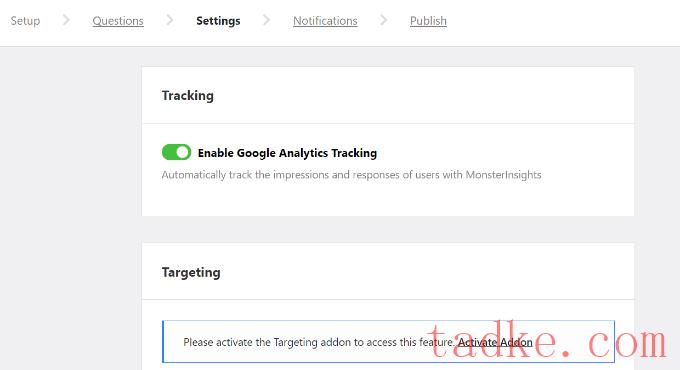Click the word MonsterInsights in the description

point(503,175)
